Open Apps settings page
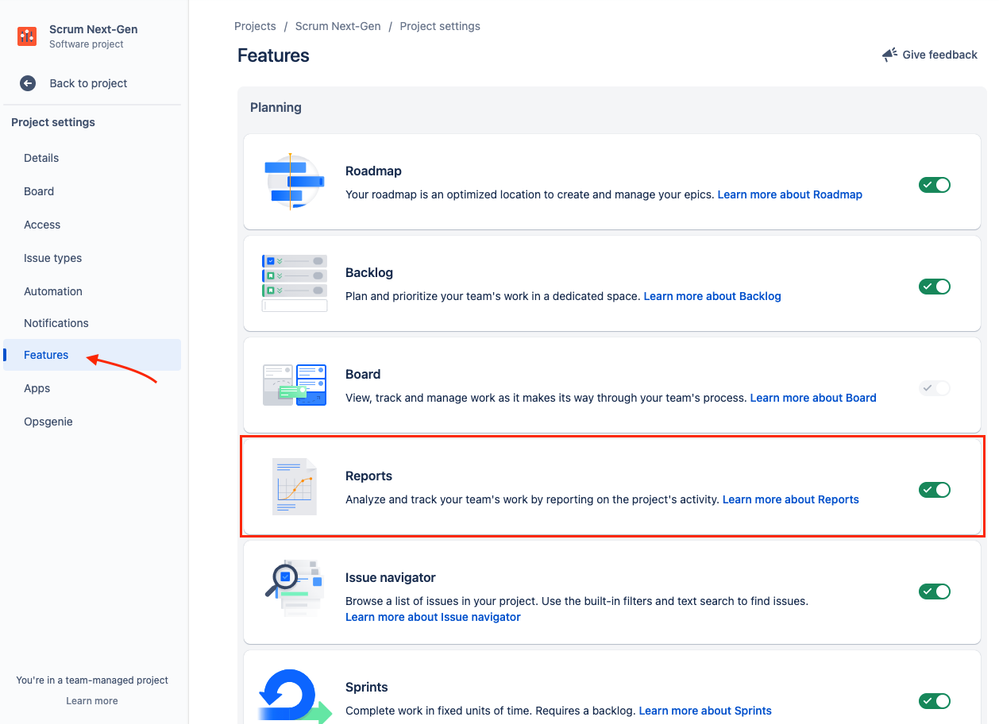 37,388
